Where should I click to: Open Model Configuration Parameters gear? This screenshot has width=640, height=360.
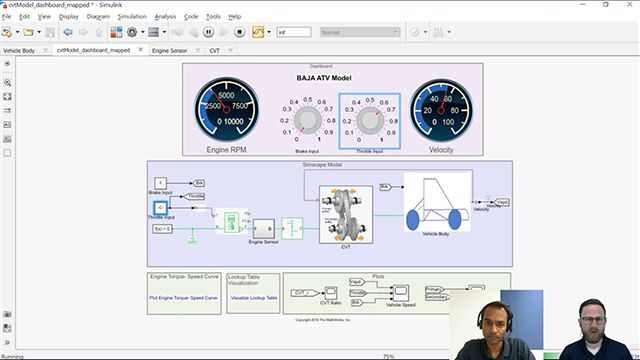[132, 32]
